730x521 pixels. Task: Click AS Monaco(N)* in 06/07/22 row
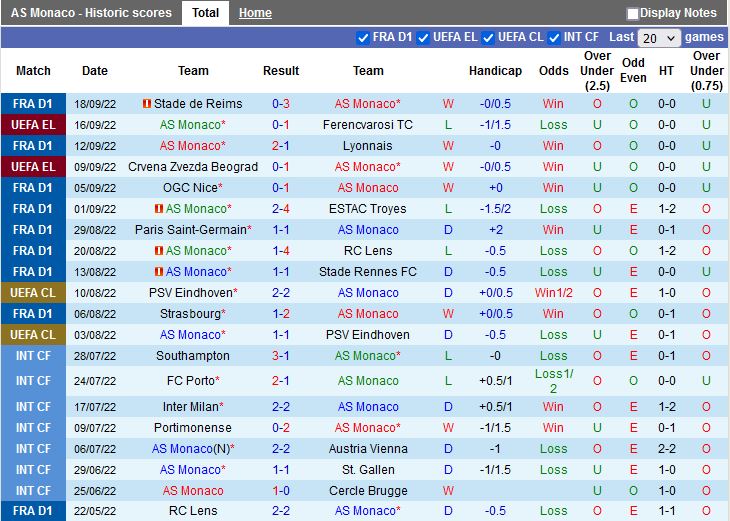tap(193, 448)
